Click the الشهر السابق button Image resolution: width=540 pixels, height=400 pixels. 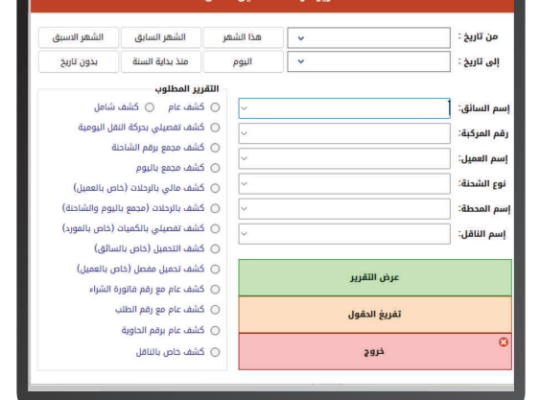(x=161, y=38)
